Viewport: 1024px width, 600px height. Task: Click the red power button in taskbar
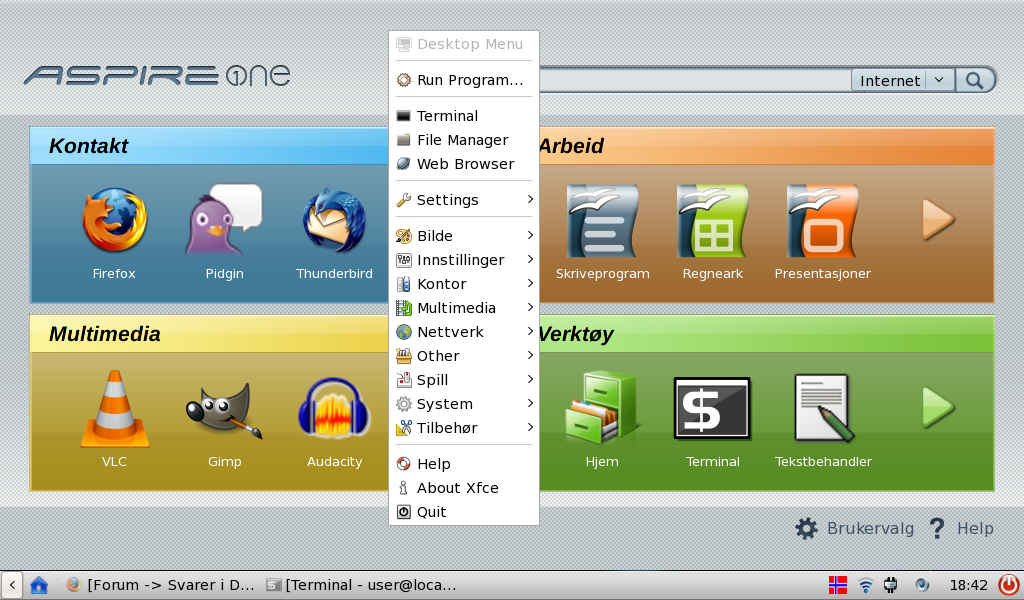tap(1009, 584)
